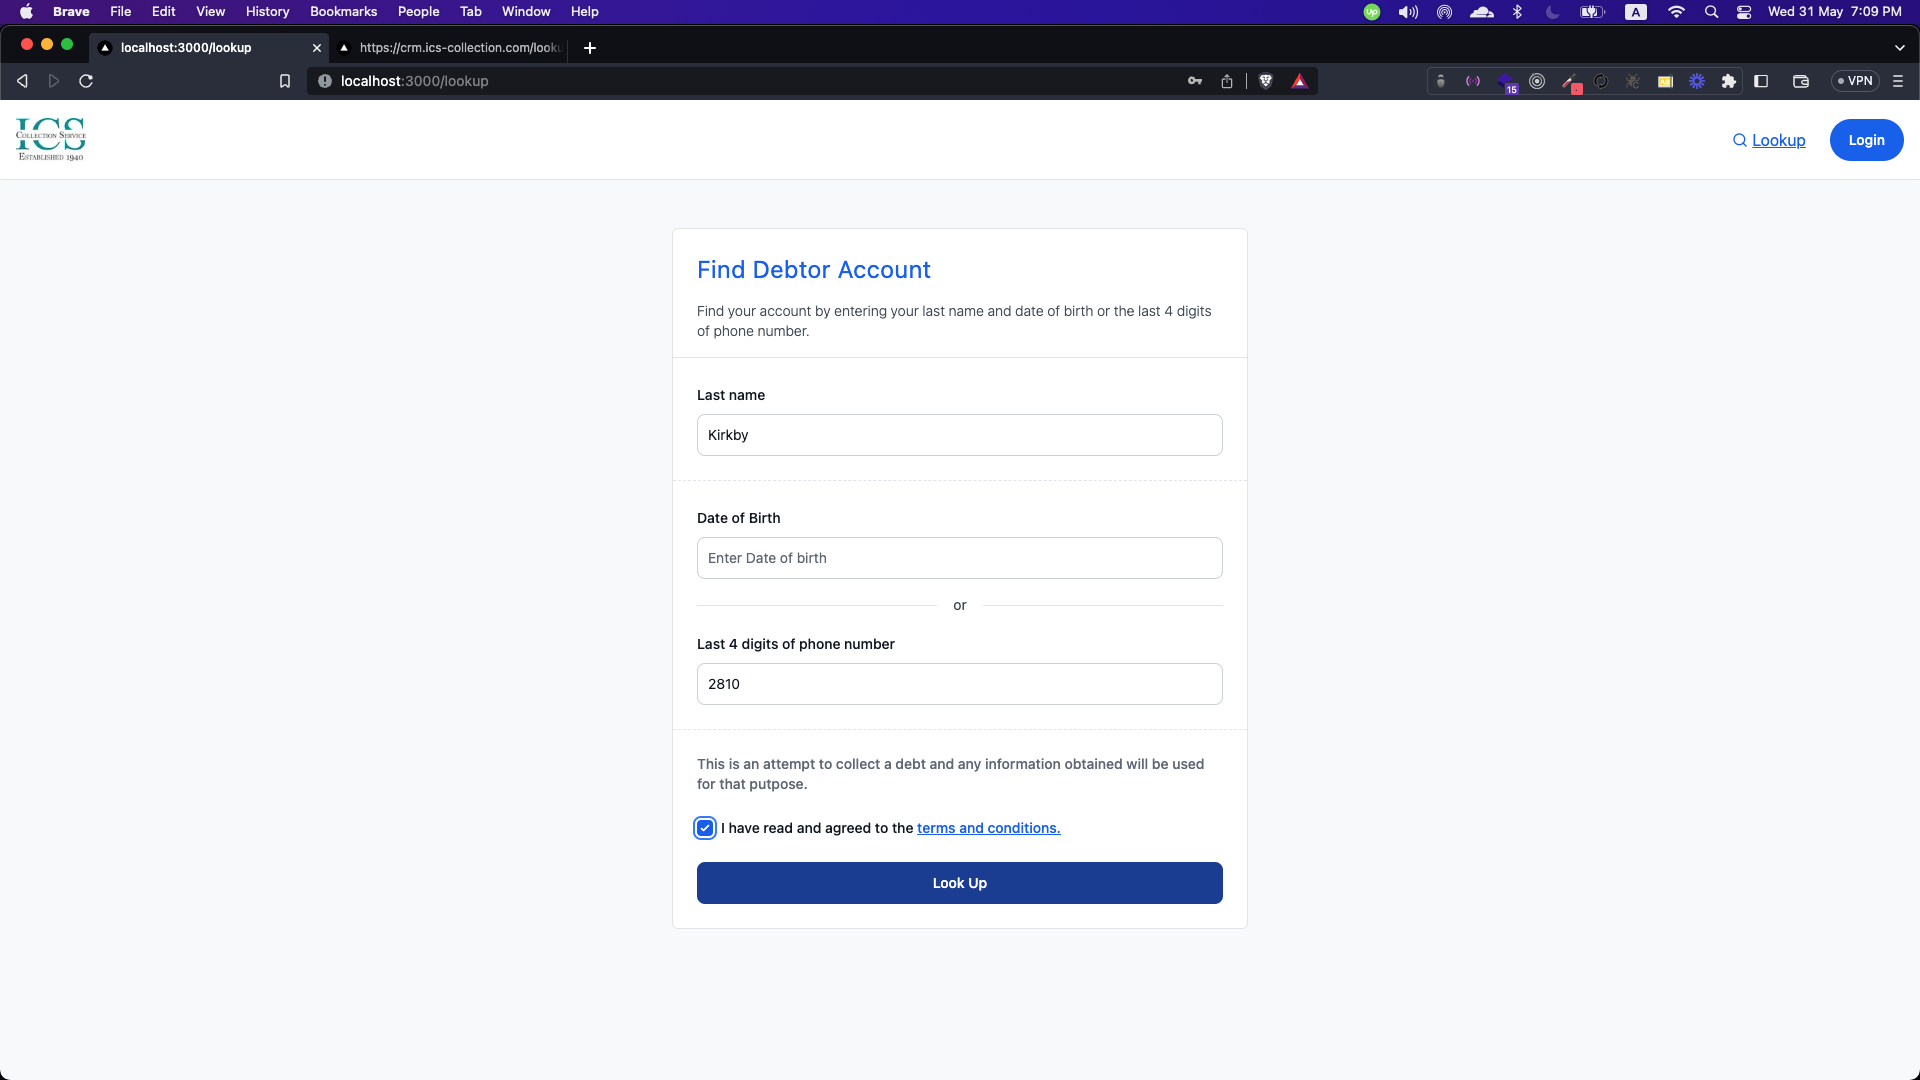The height and width of the screenshot is (1080, 1920).
Task: Open the History menu in menu bar
Action: pyautogui.click(x=267, y=12)
